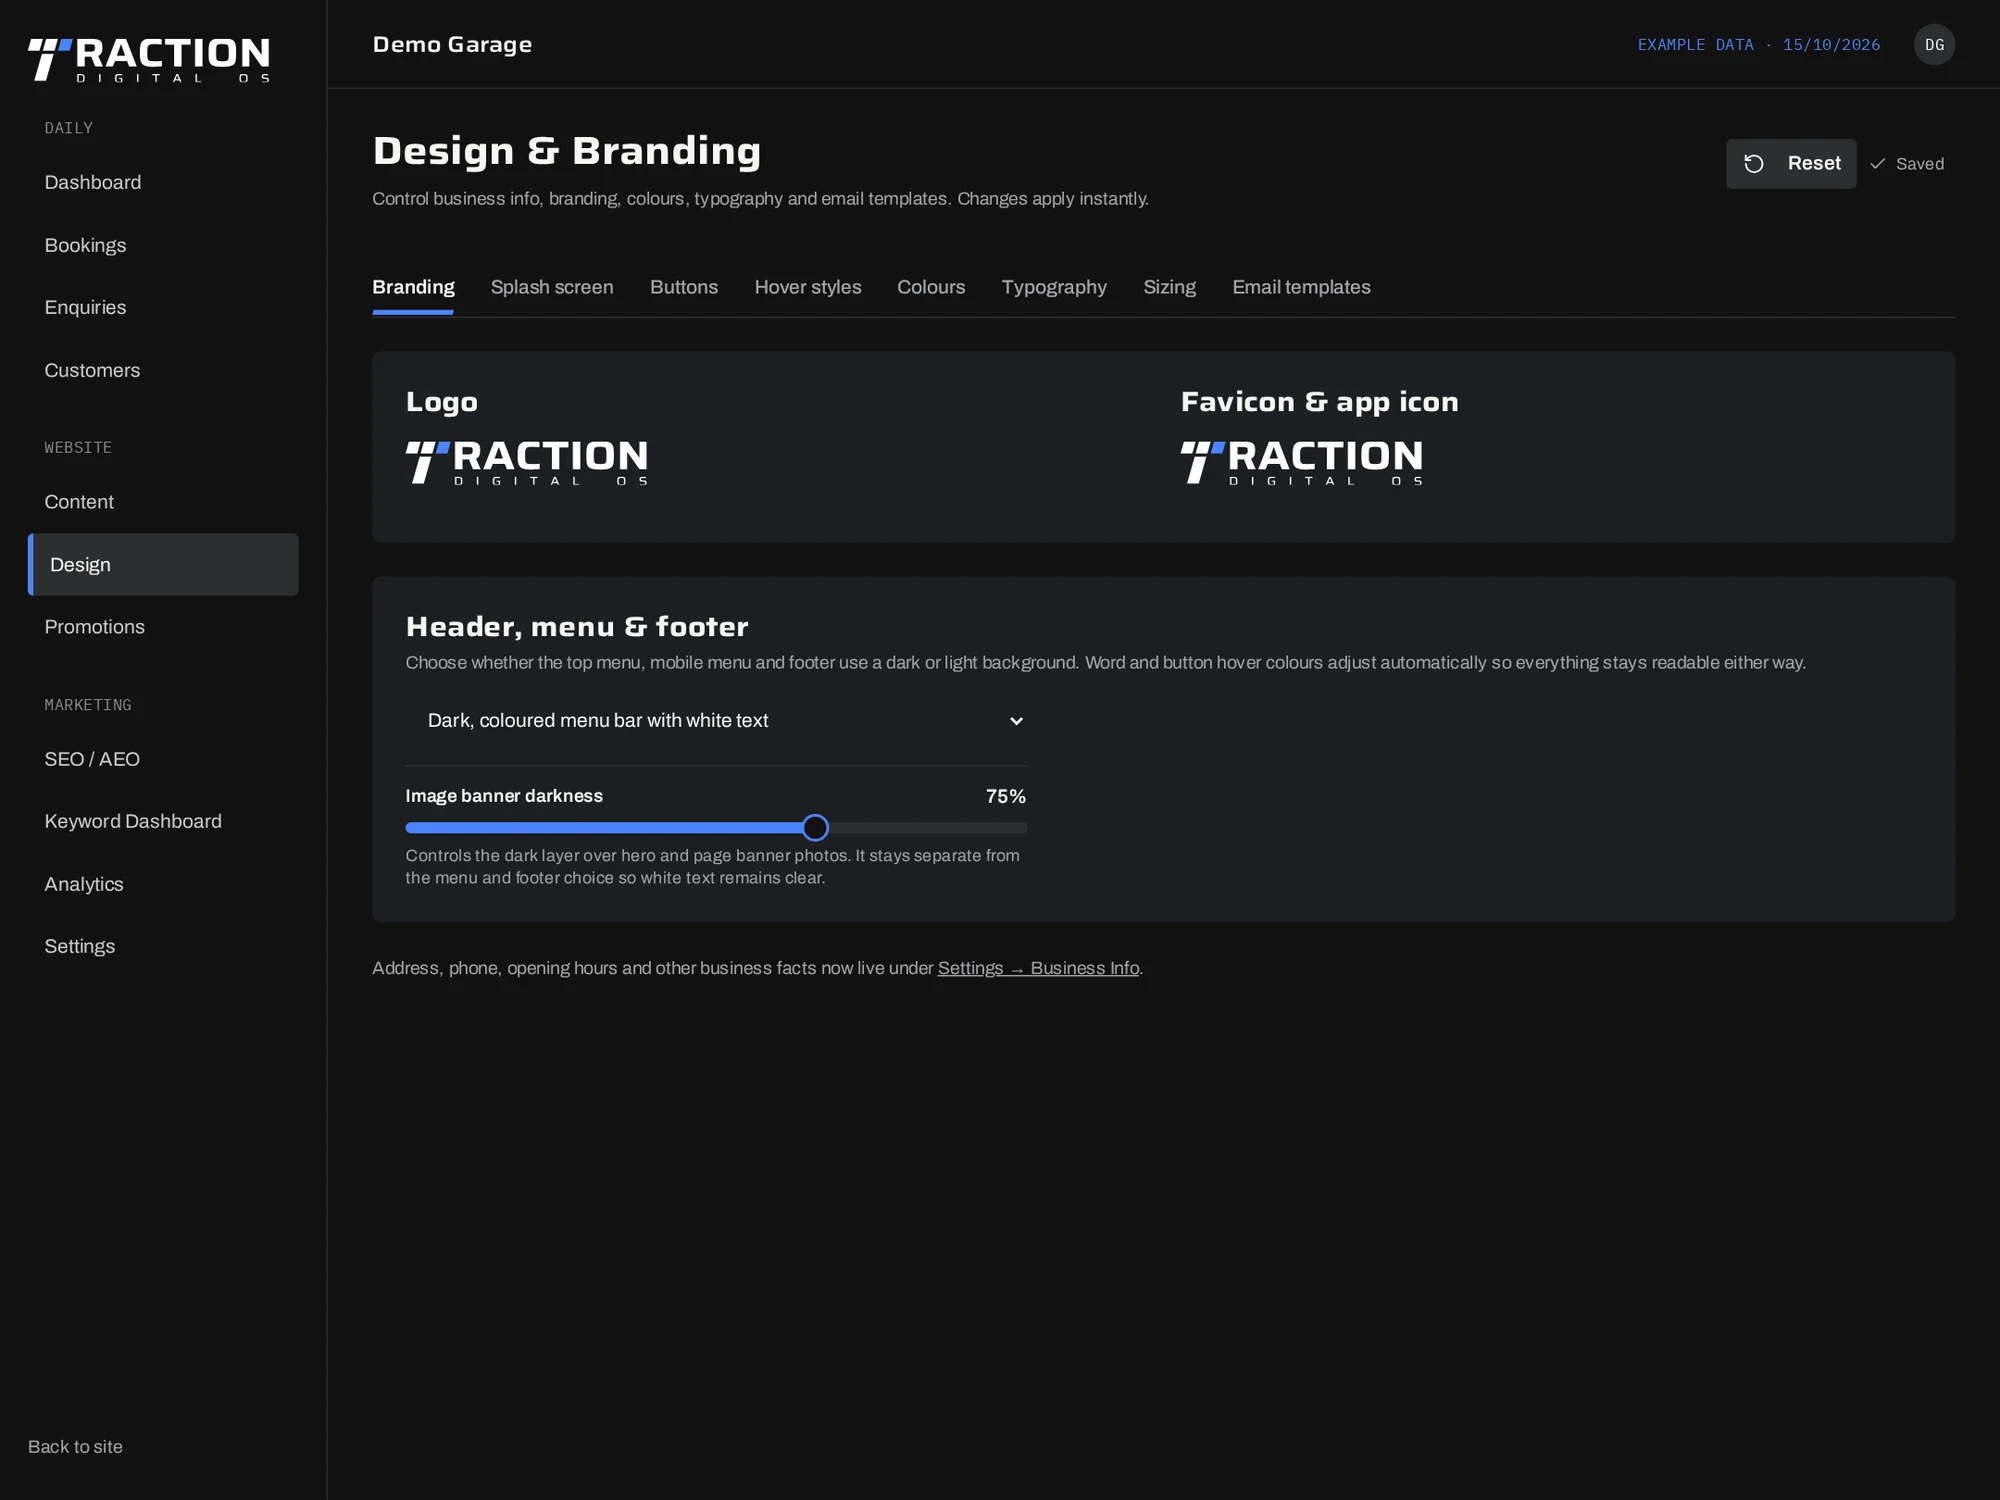Image resolution: width=2000 pixels, height=1500 pixels.
Task: Select the Email templates tab
Action: [1301, 287]
